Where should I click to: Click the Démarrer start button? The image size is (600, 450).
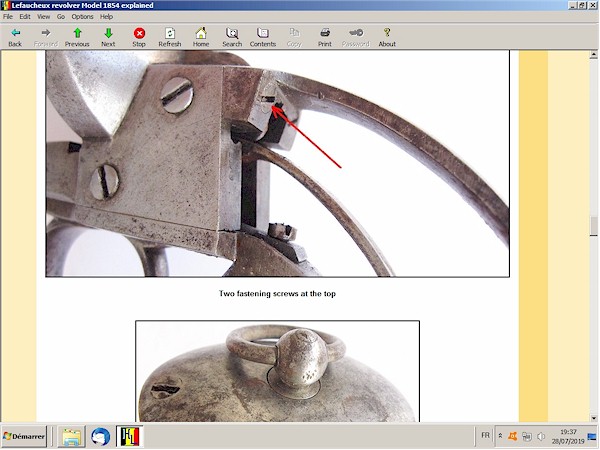[24, 436]
